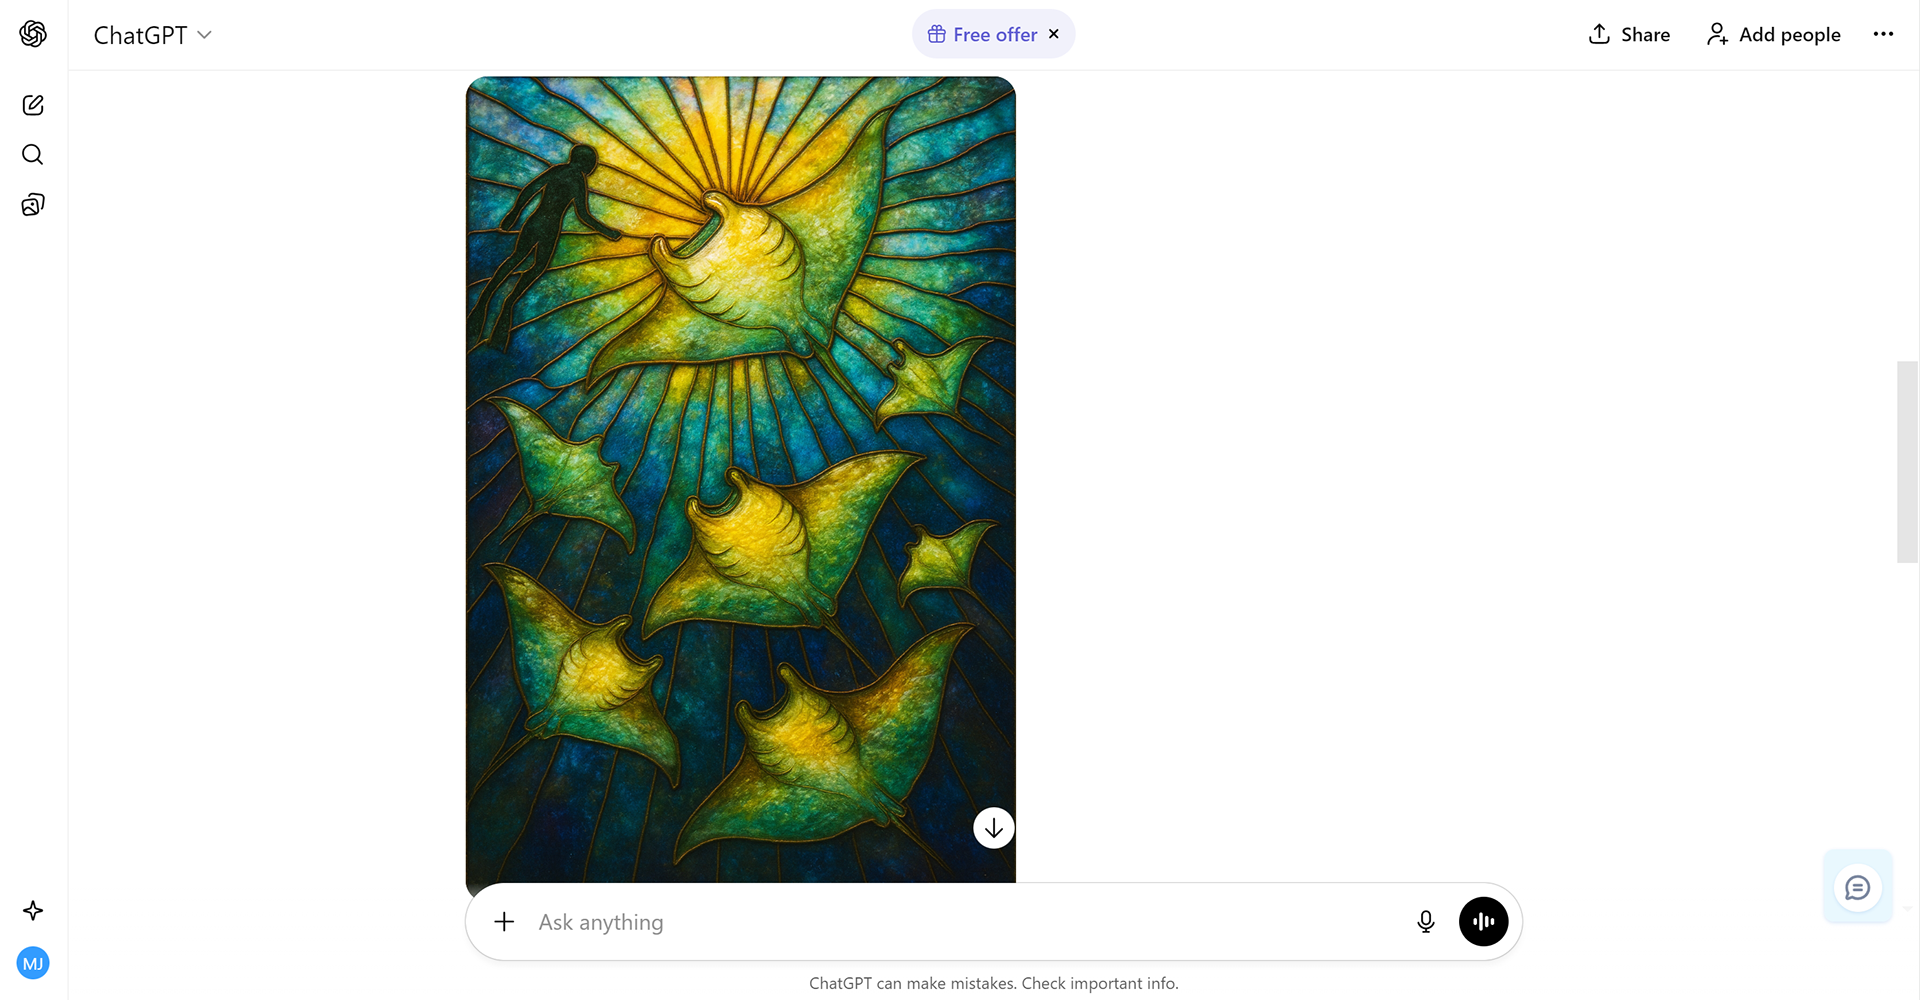Dismiss the Free offer badge
1920x1000 pixels.
click(x=1054, y=34)
